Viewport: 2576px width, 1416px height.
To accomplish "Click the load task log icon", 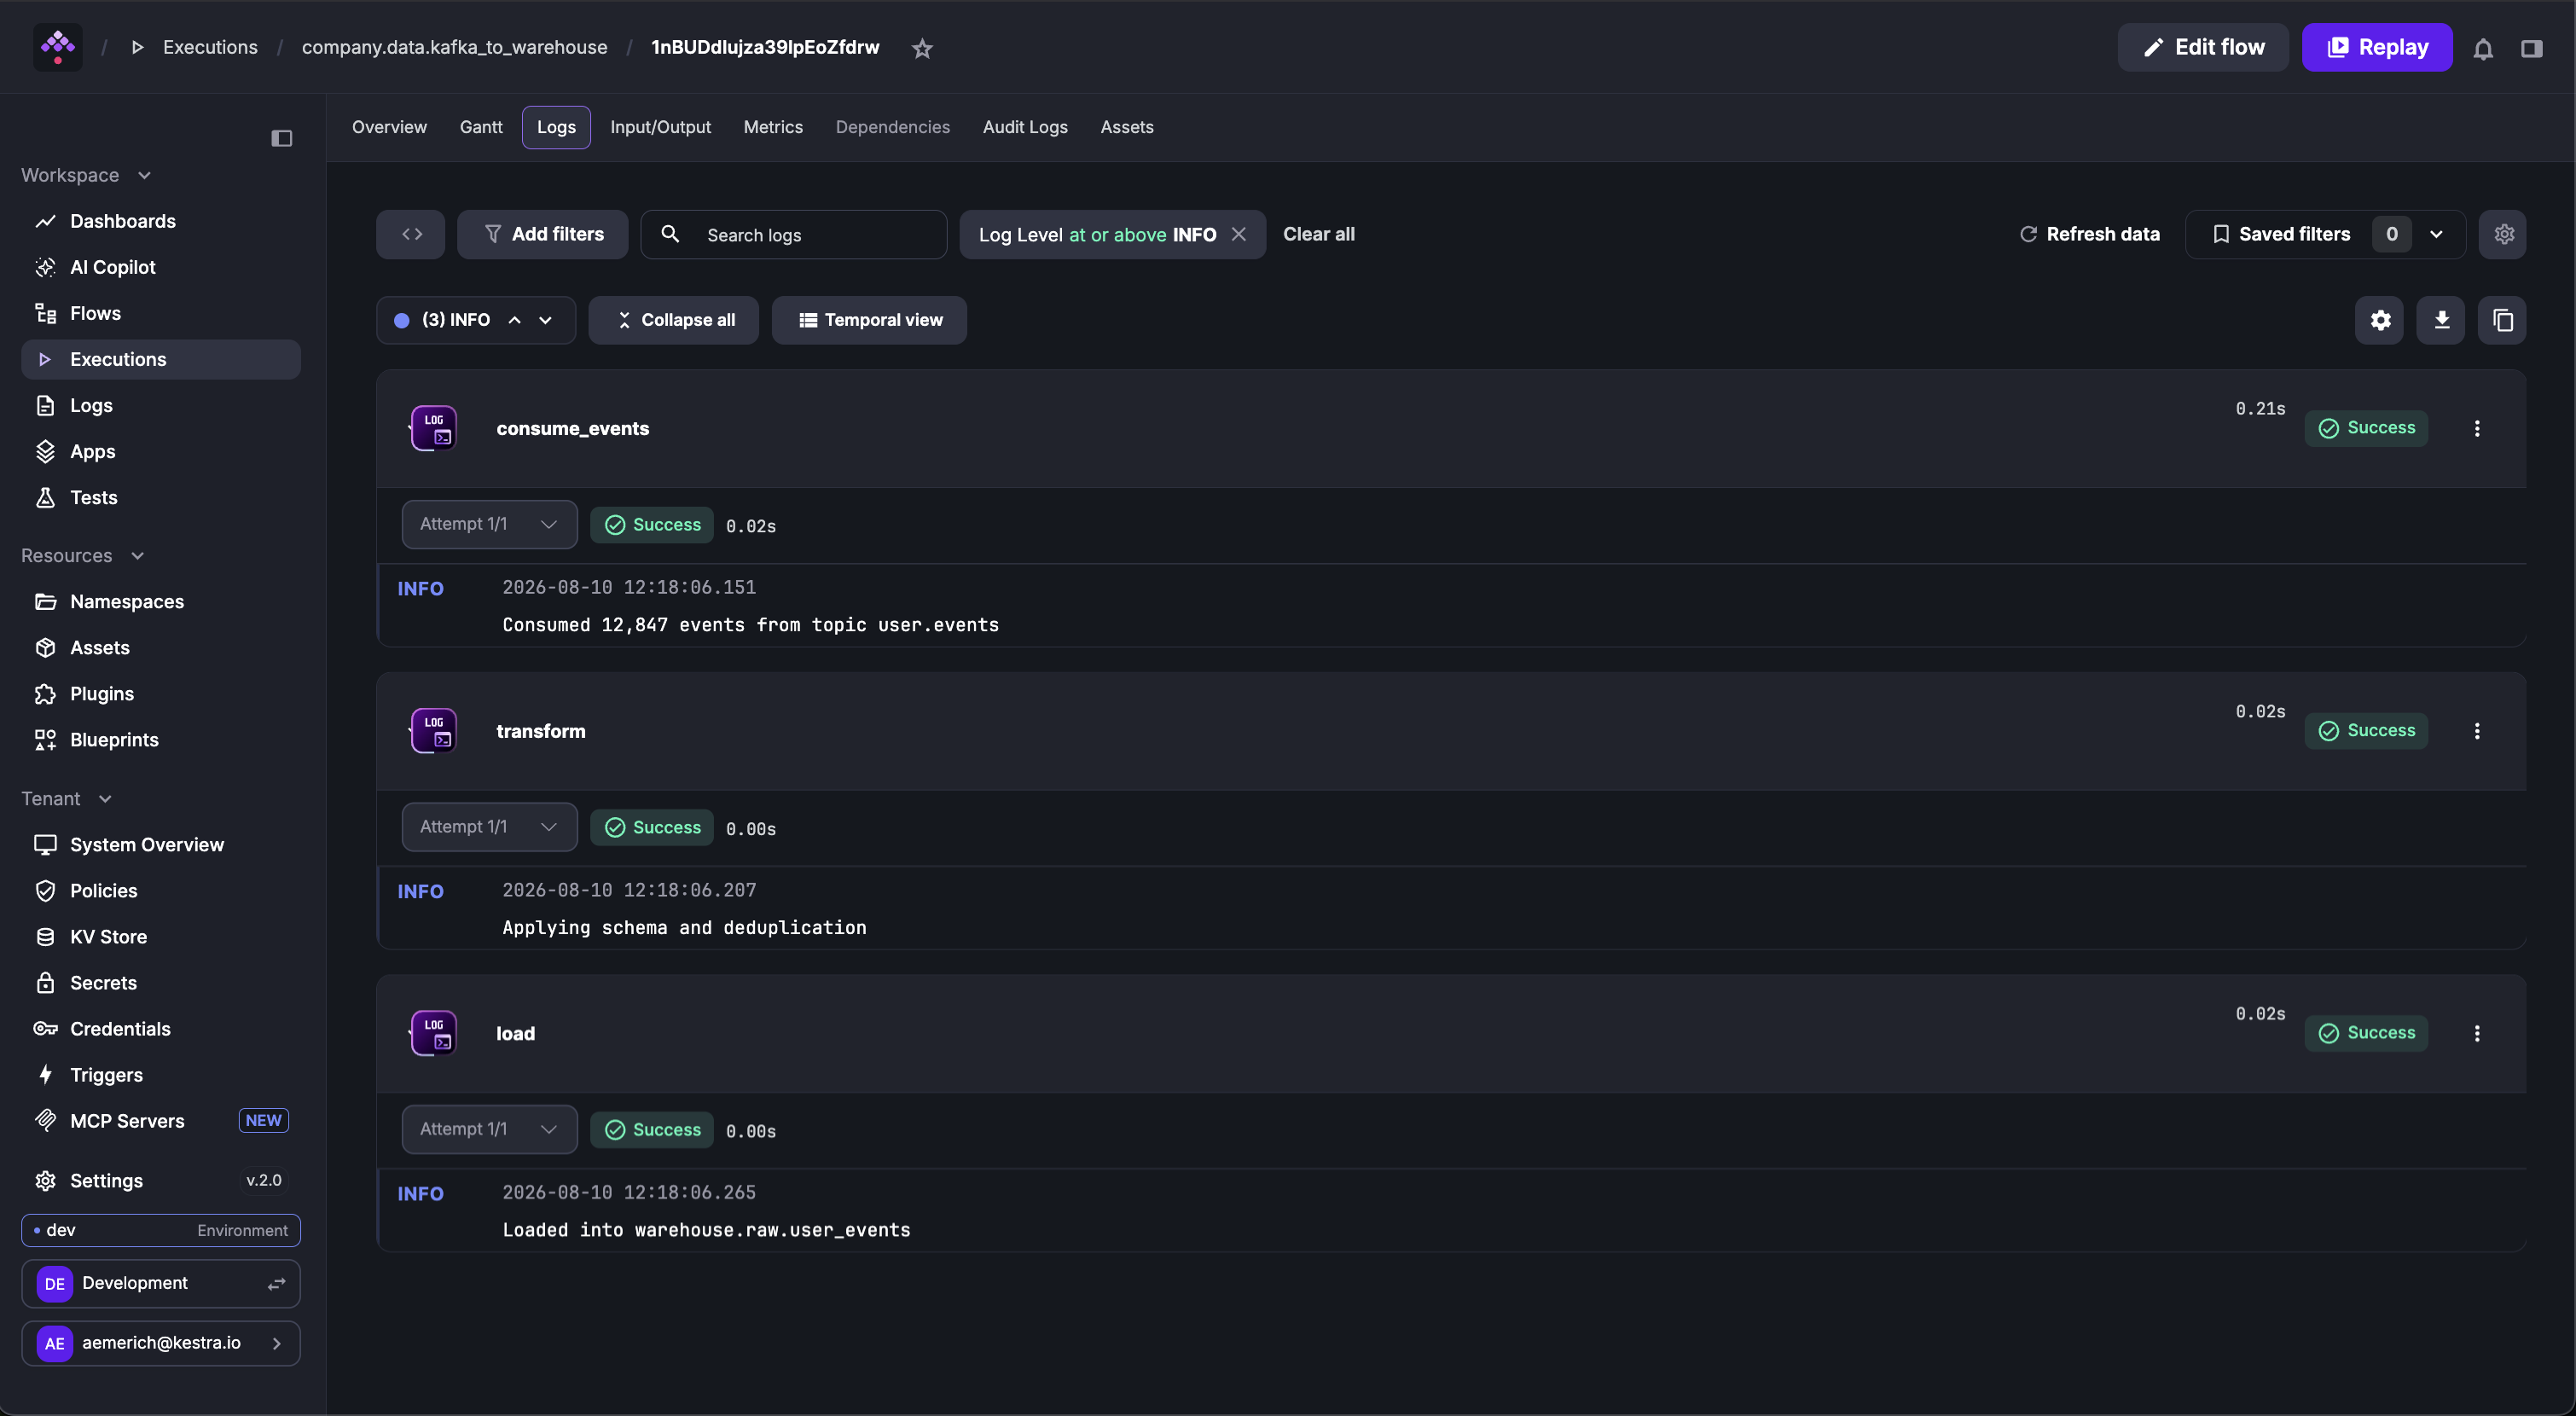I will (434, 1033).
